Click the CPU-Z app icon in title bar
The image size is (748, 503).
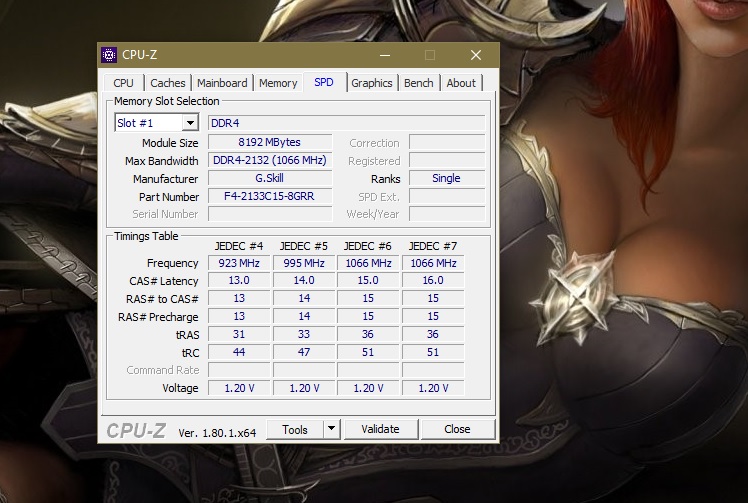(109, 55)
